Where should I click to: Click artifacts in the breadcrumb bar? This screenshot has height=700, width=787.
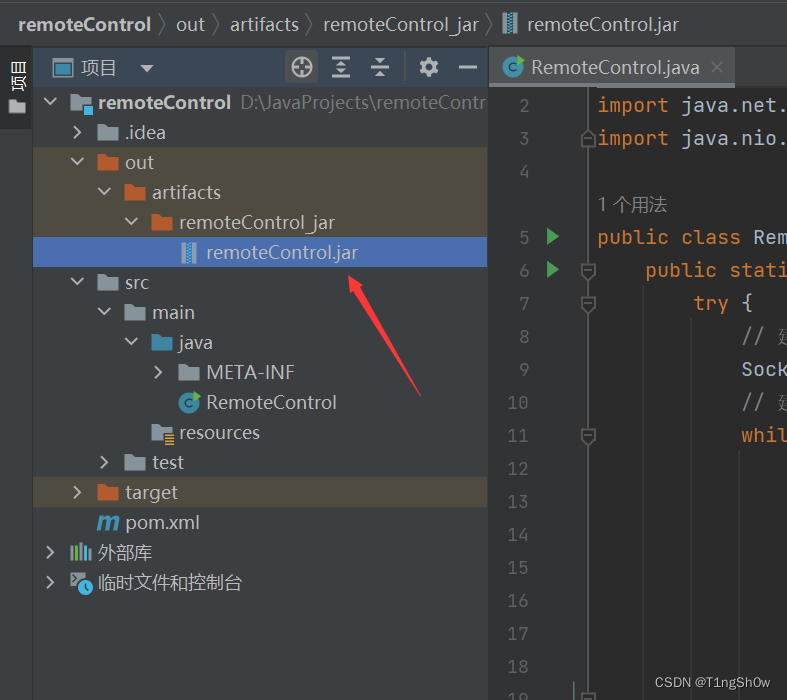click(x=264, y=25)
